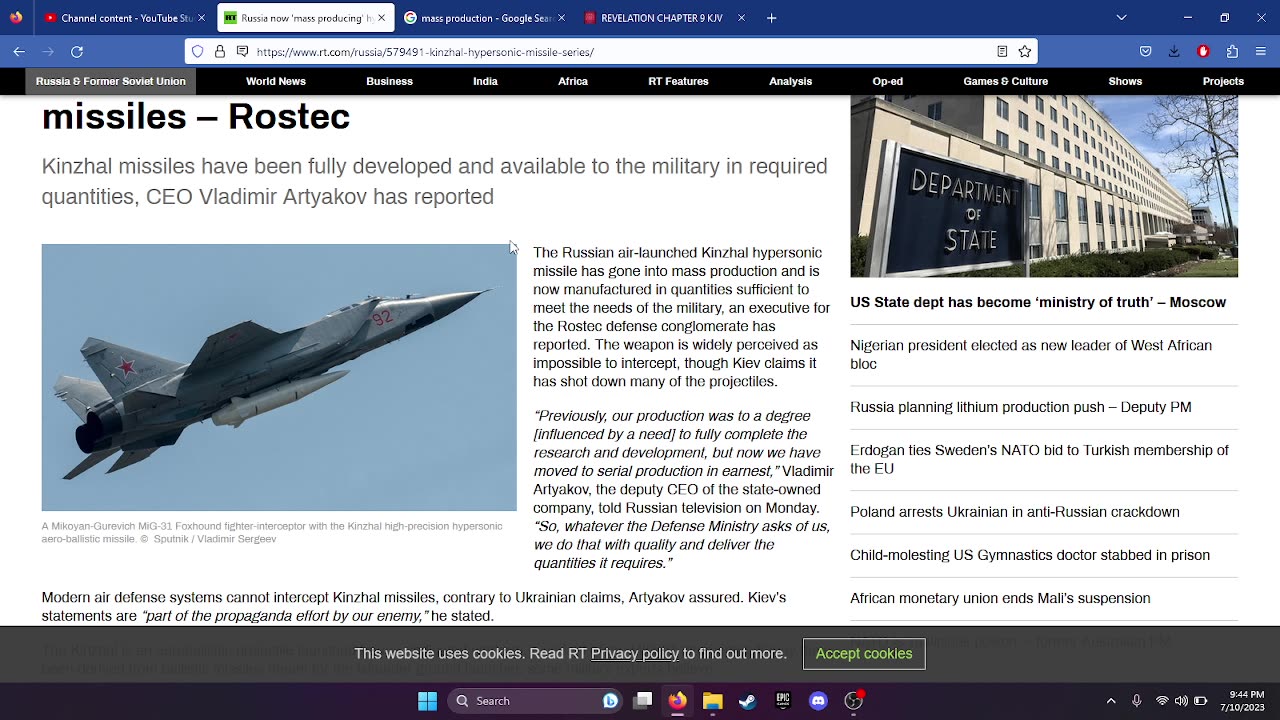Save the page to Pocket
Image resolution: width=1280 pixels, height=720 pixels.
pos(1146,51)
